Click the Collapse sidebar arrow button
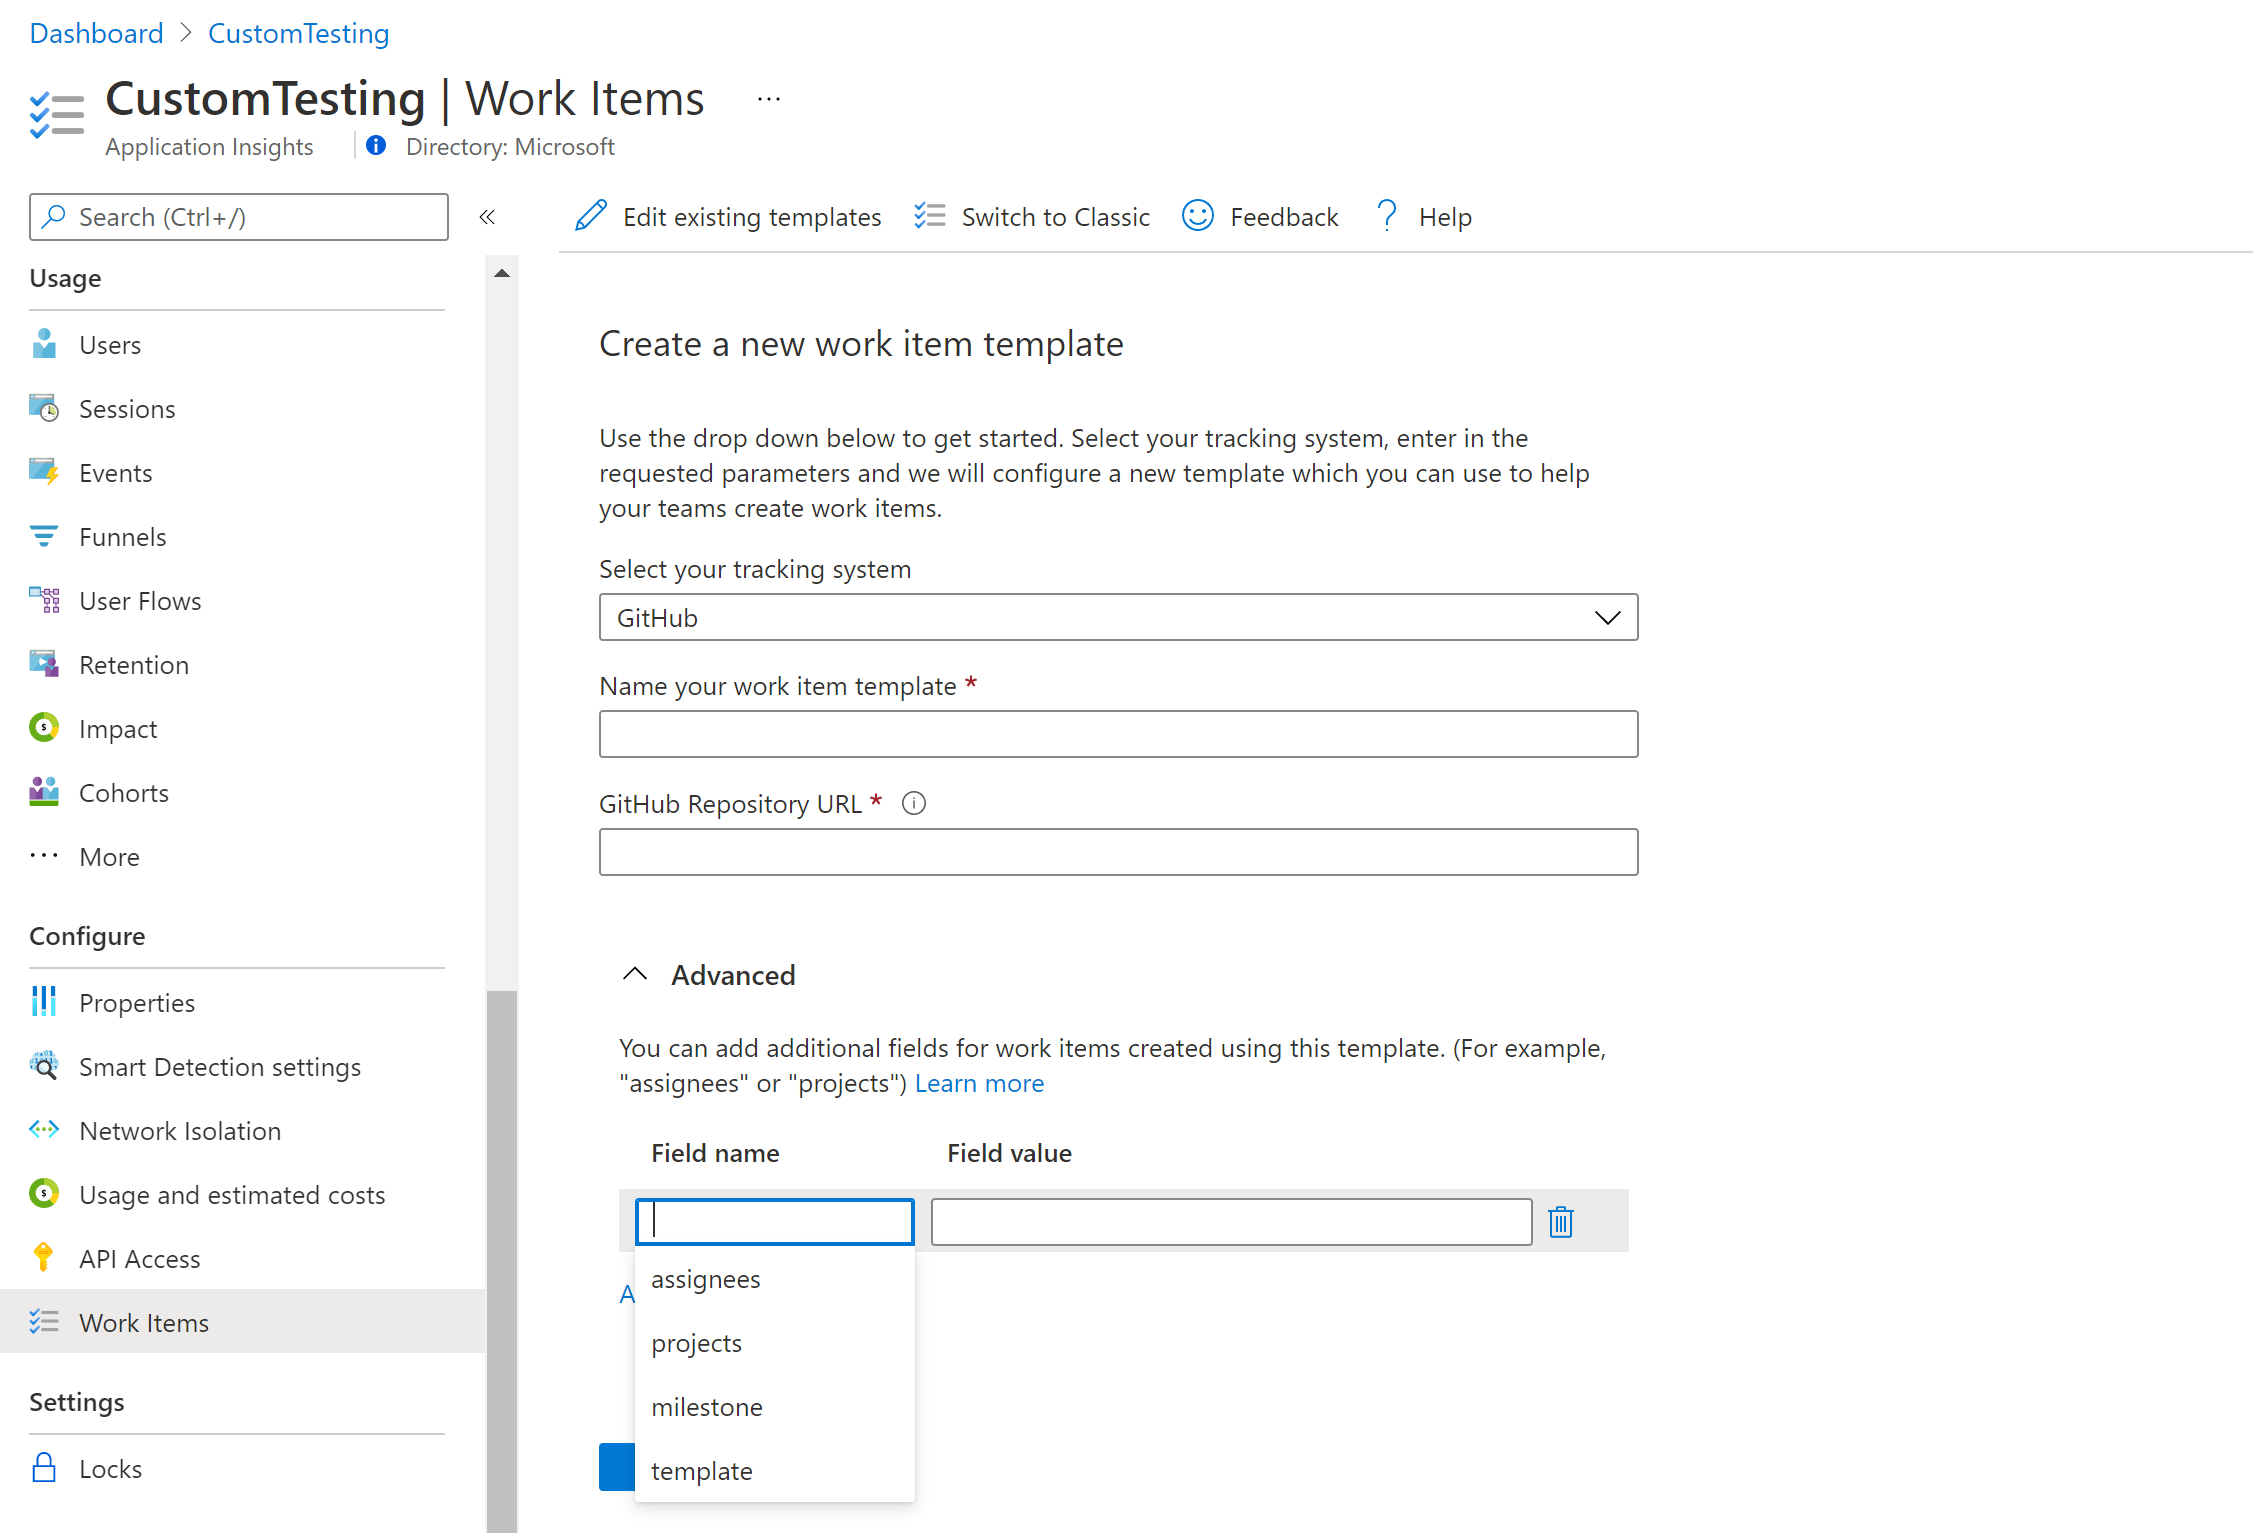Image resolution: width=2253 pixels, height=1533 pixels. point(488,216)
